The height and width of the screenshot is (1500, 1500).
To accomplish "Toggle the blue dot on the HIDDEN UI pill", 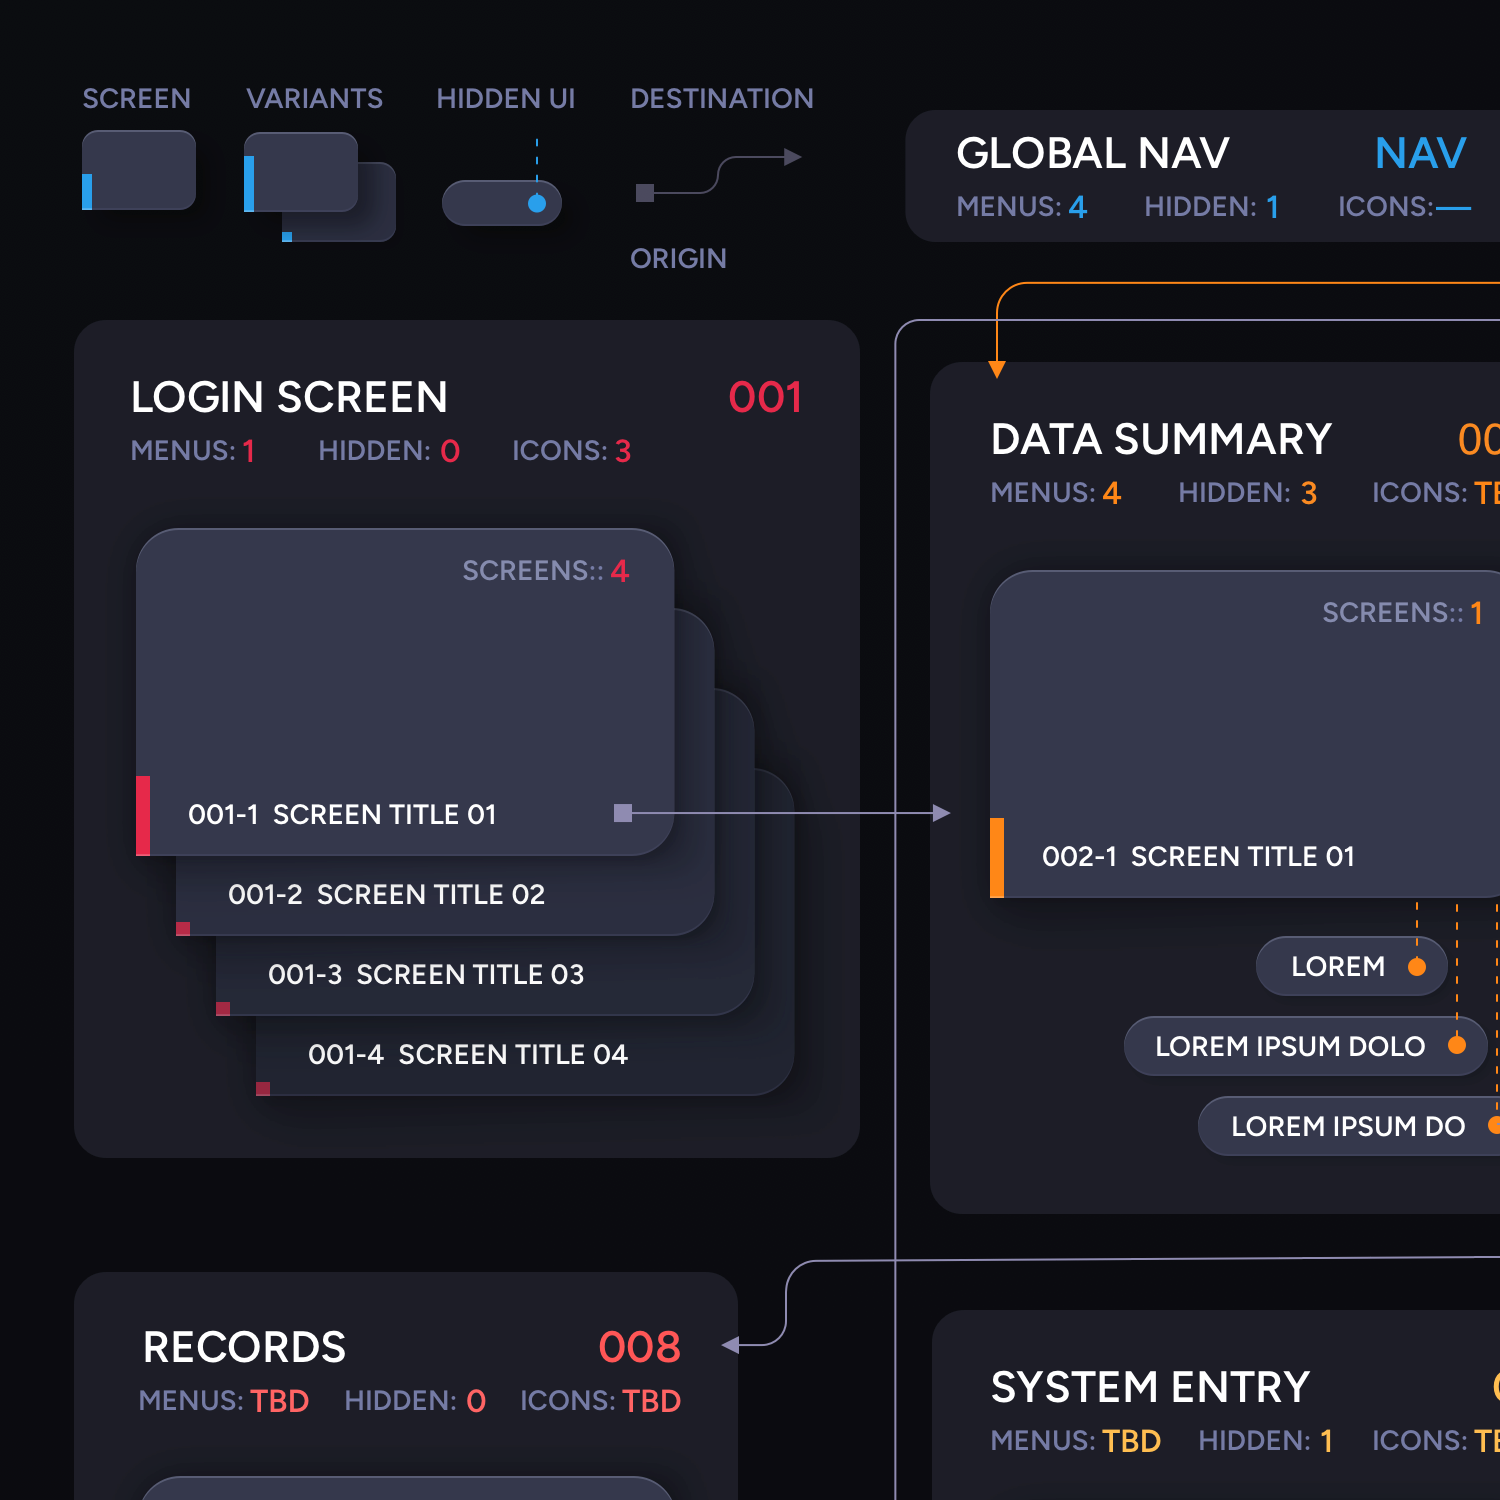I will tap(537, 202).
